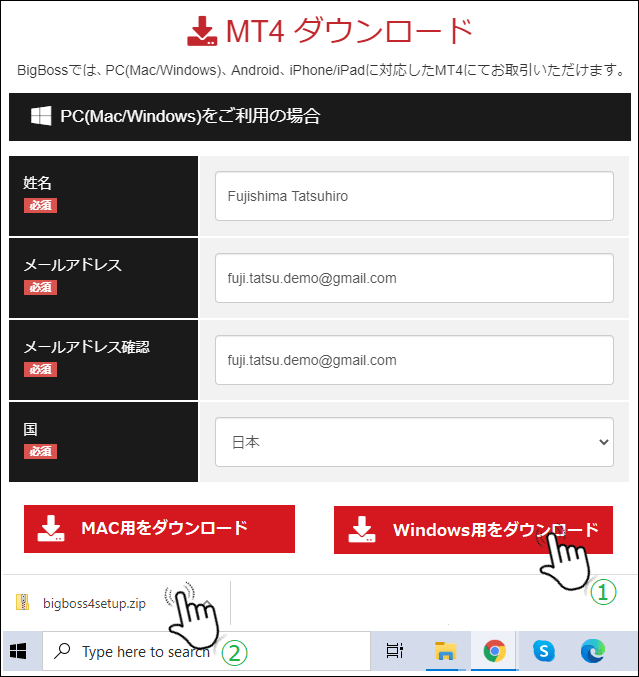Click the Type here to search box

(x=206, y=652)
